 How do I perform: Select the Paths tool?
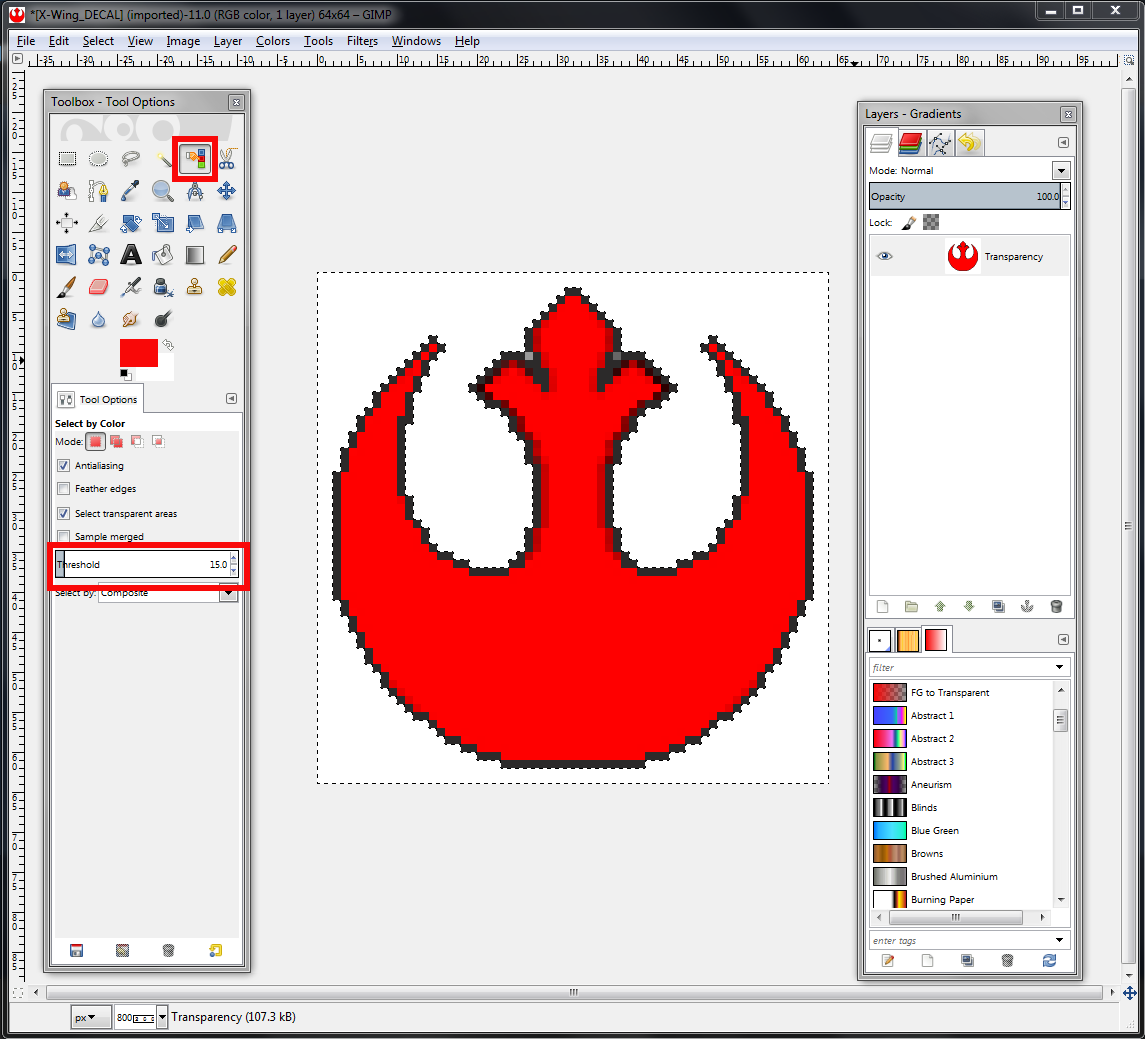tap(99, 191)
